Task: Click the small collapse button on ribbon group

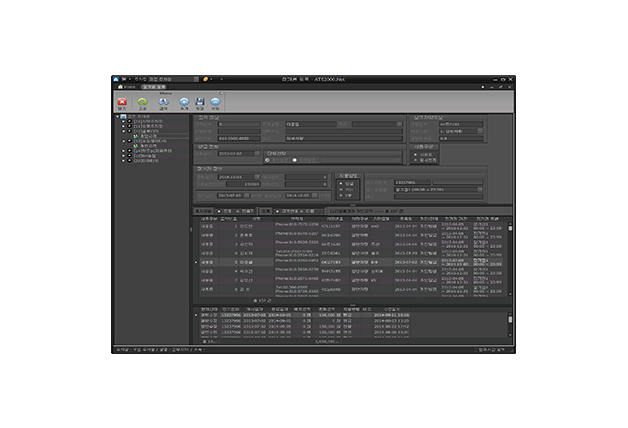Action: click(x=221, y=93)
